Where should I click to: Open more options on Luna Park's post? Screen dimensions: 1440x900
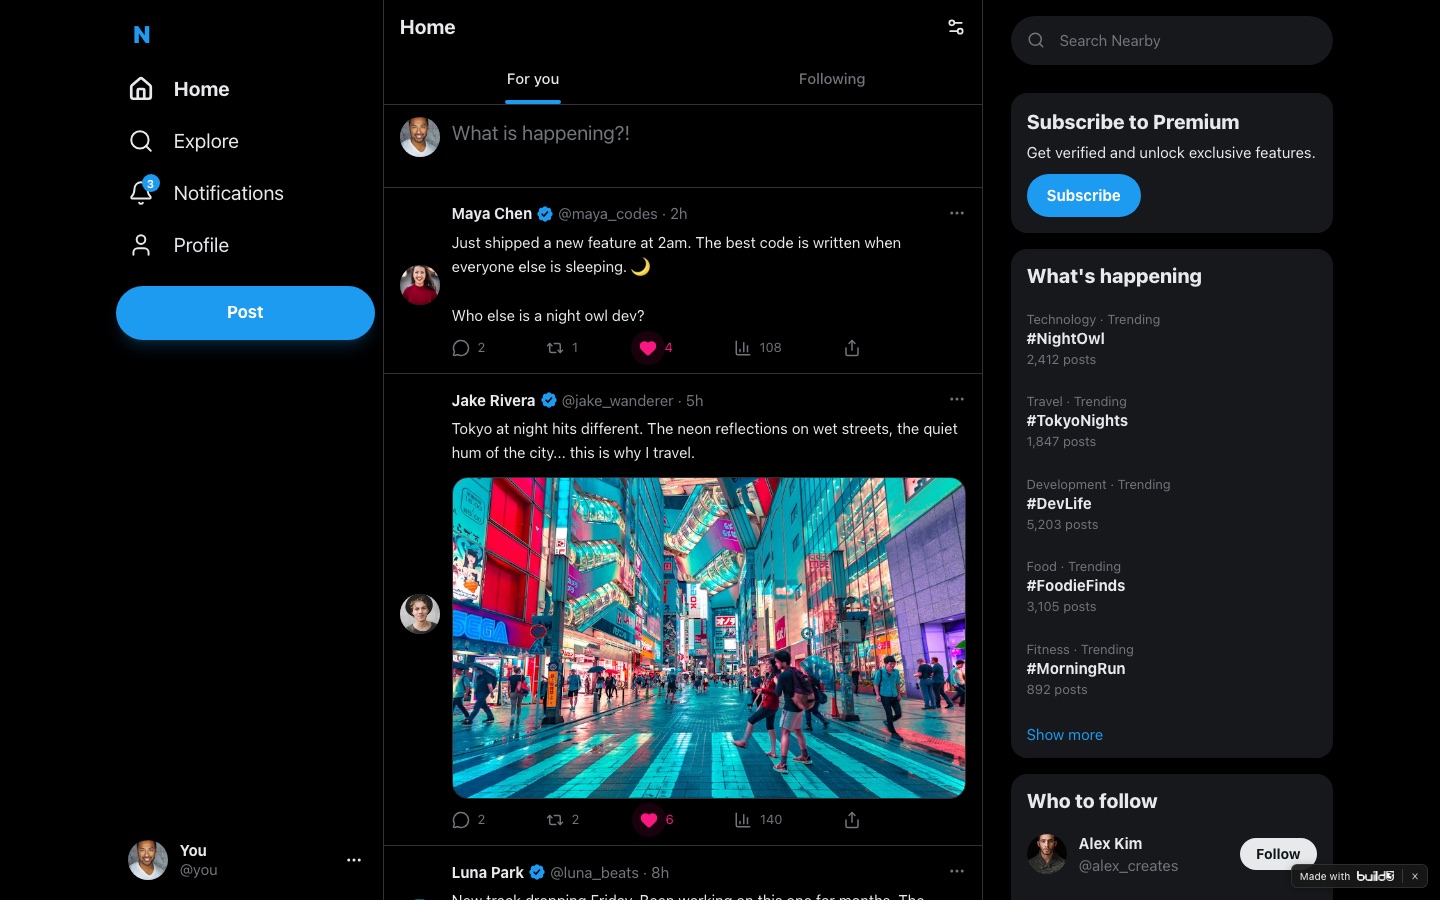pos(957,871)
